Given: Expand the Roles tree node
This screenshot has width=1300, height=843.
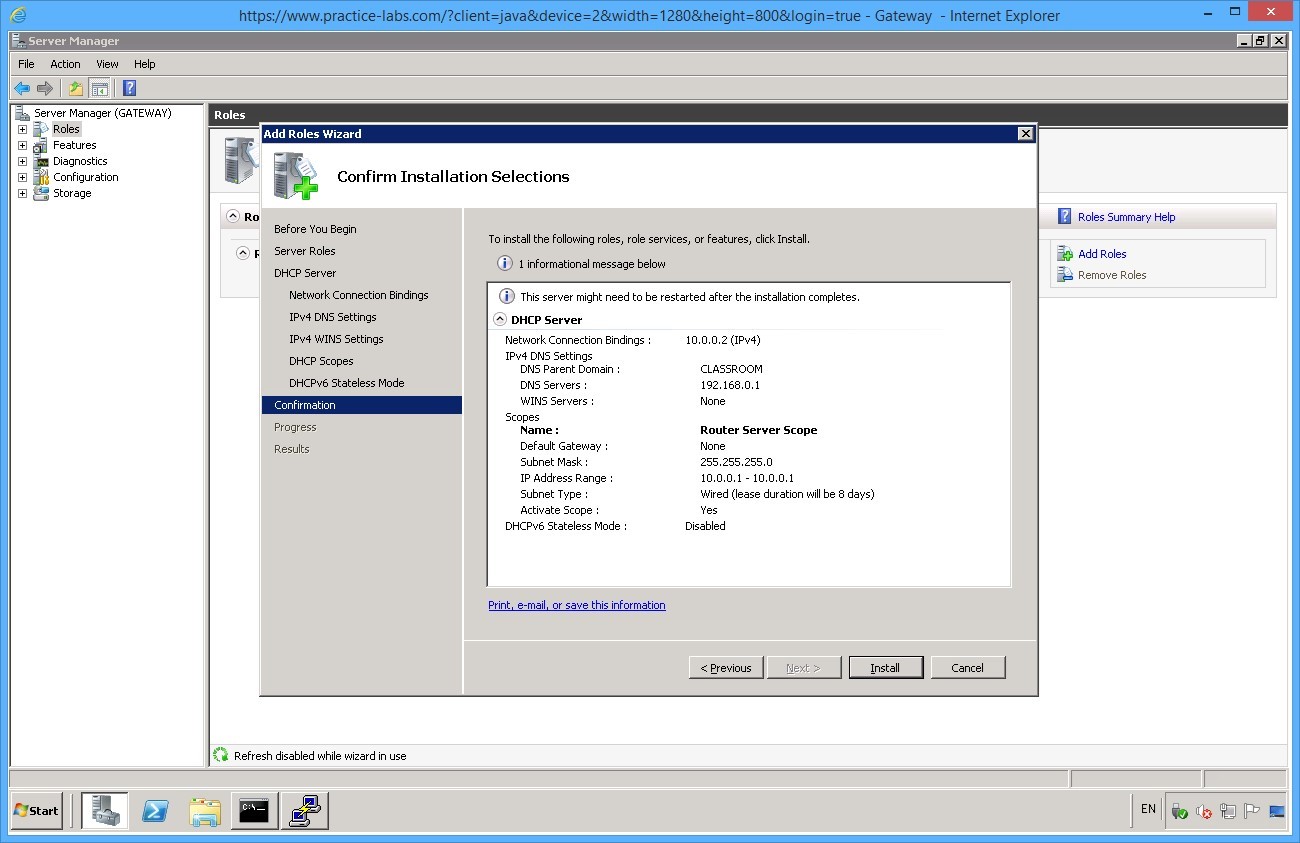Looking at the screenshot, I should [x=22, y=130].
